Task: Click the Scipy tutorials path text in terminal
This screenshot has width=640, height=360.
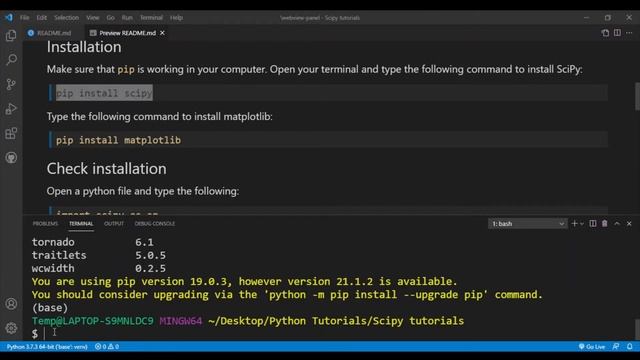Action: point(336,321)
